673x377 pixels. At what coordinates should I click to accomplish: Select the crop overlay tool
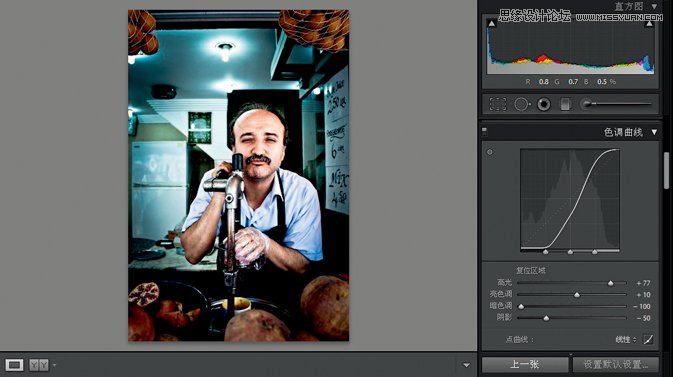click(497, 104)
